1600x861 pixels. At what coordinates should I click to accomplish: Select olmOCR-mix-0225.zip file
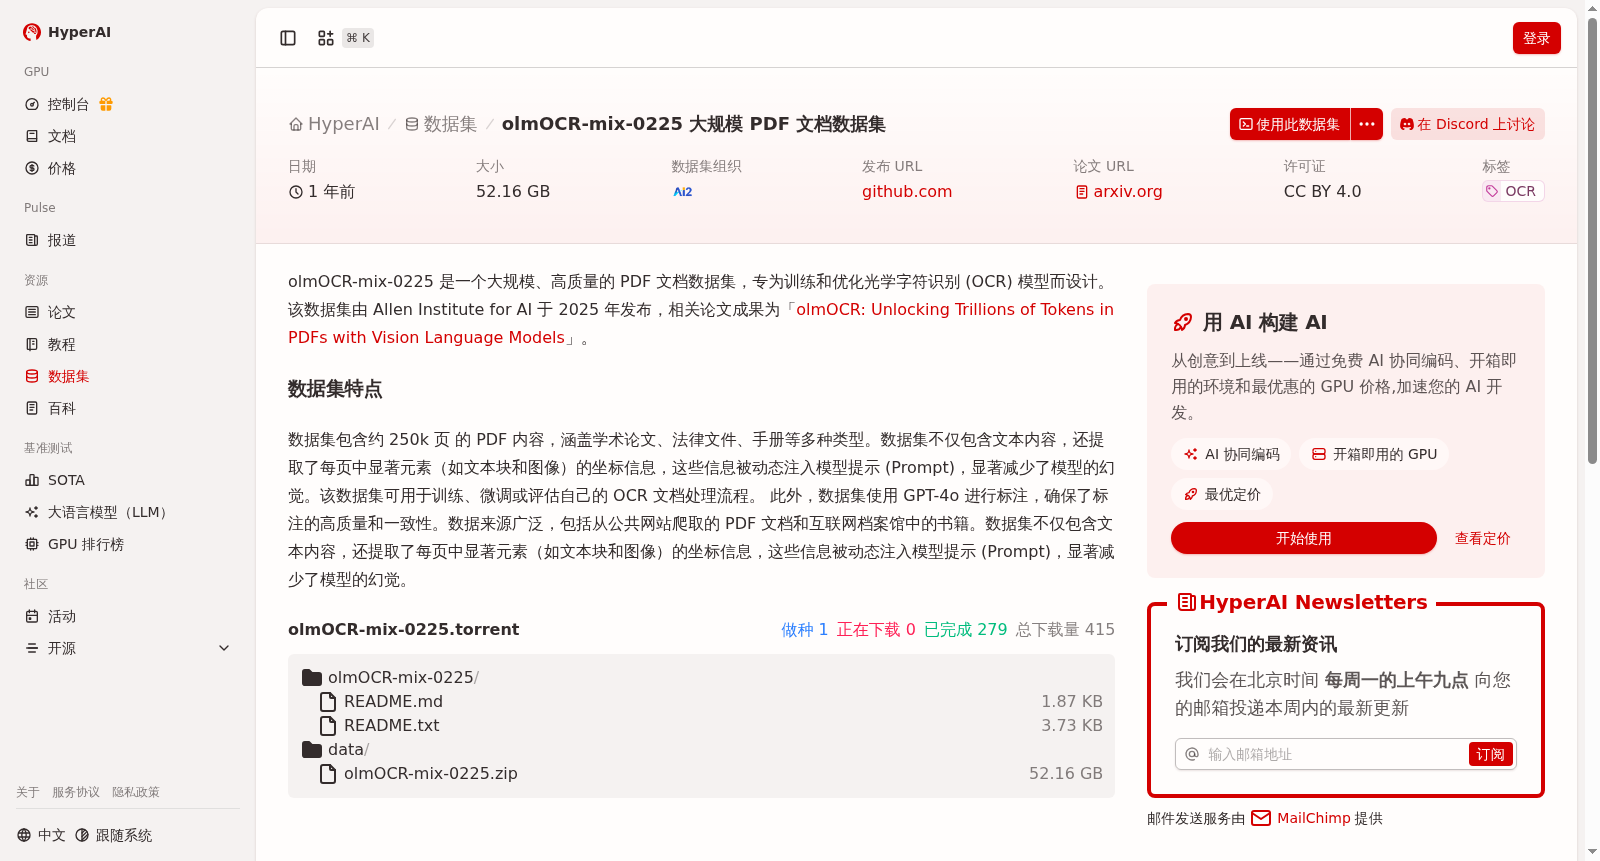(x=701, y=773)
